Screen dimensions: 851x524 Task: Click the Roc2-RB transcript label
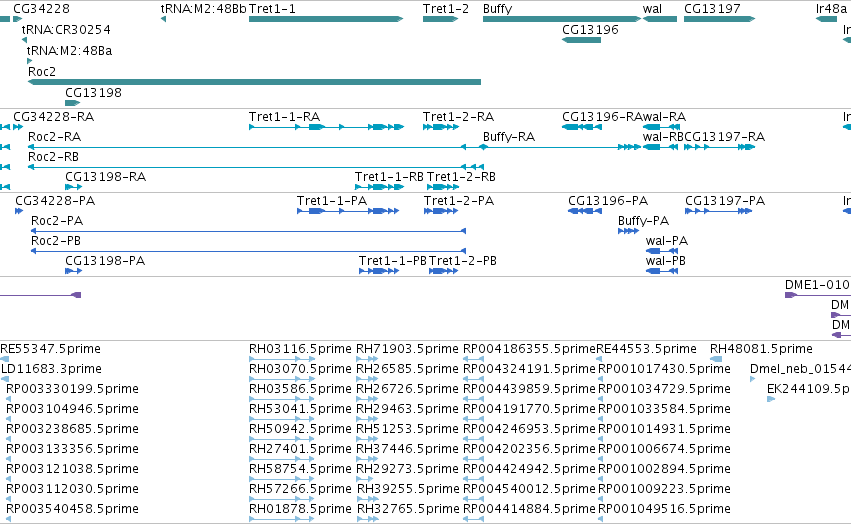[53, 157]
